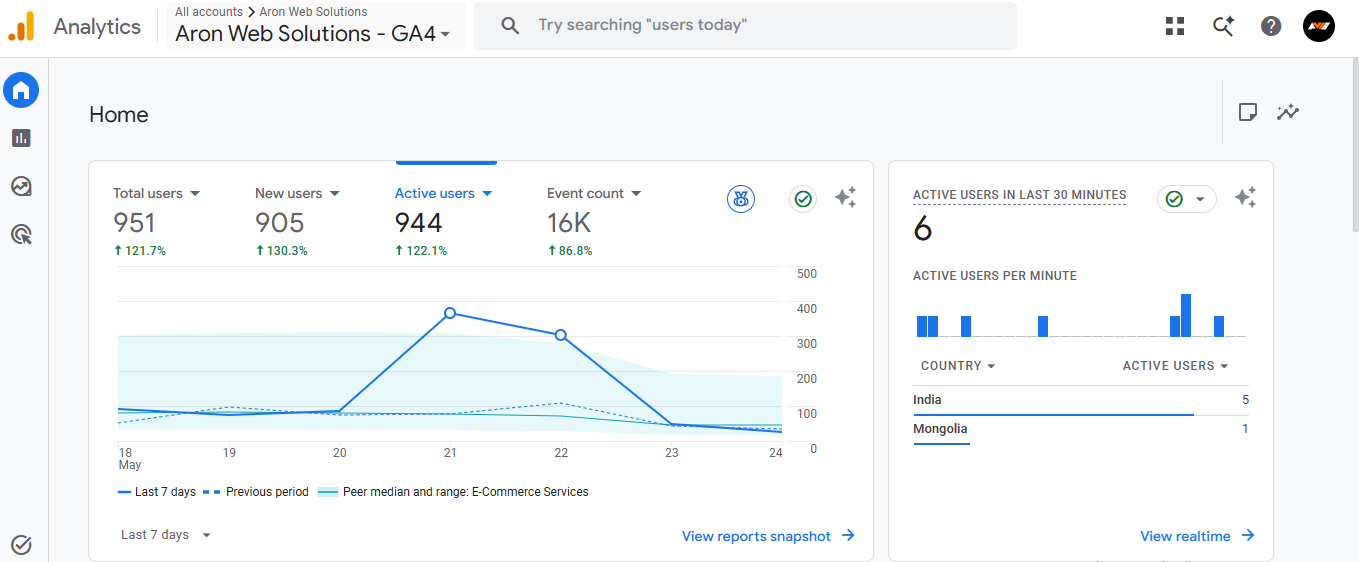This screenshot has width=1359, height=562.
Task: Click the 944 active users value
Action: tap(419, 222)
